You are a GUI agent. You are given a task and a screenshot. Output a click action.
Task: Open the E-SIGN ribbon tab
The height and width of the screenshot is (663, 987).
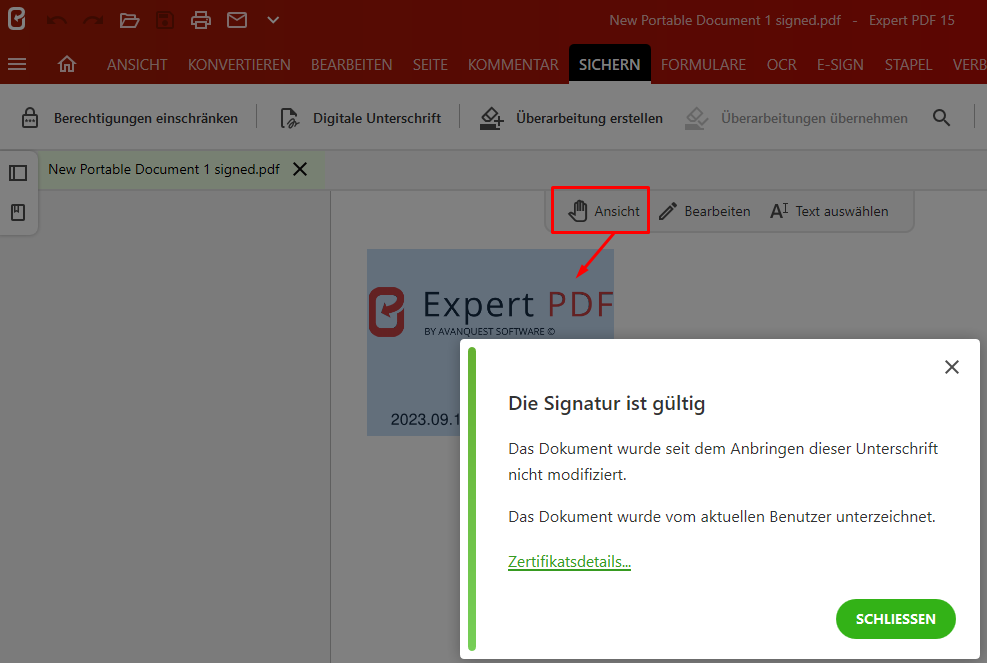(840, 65)
